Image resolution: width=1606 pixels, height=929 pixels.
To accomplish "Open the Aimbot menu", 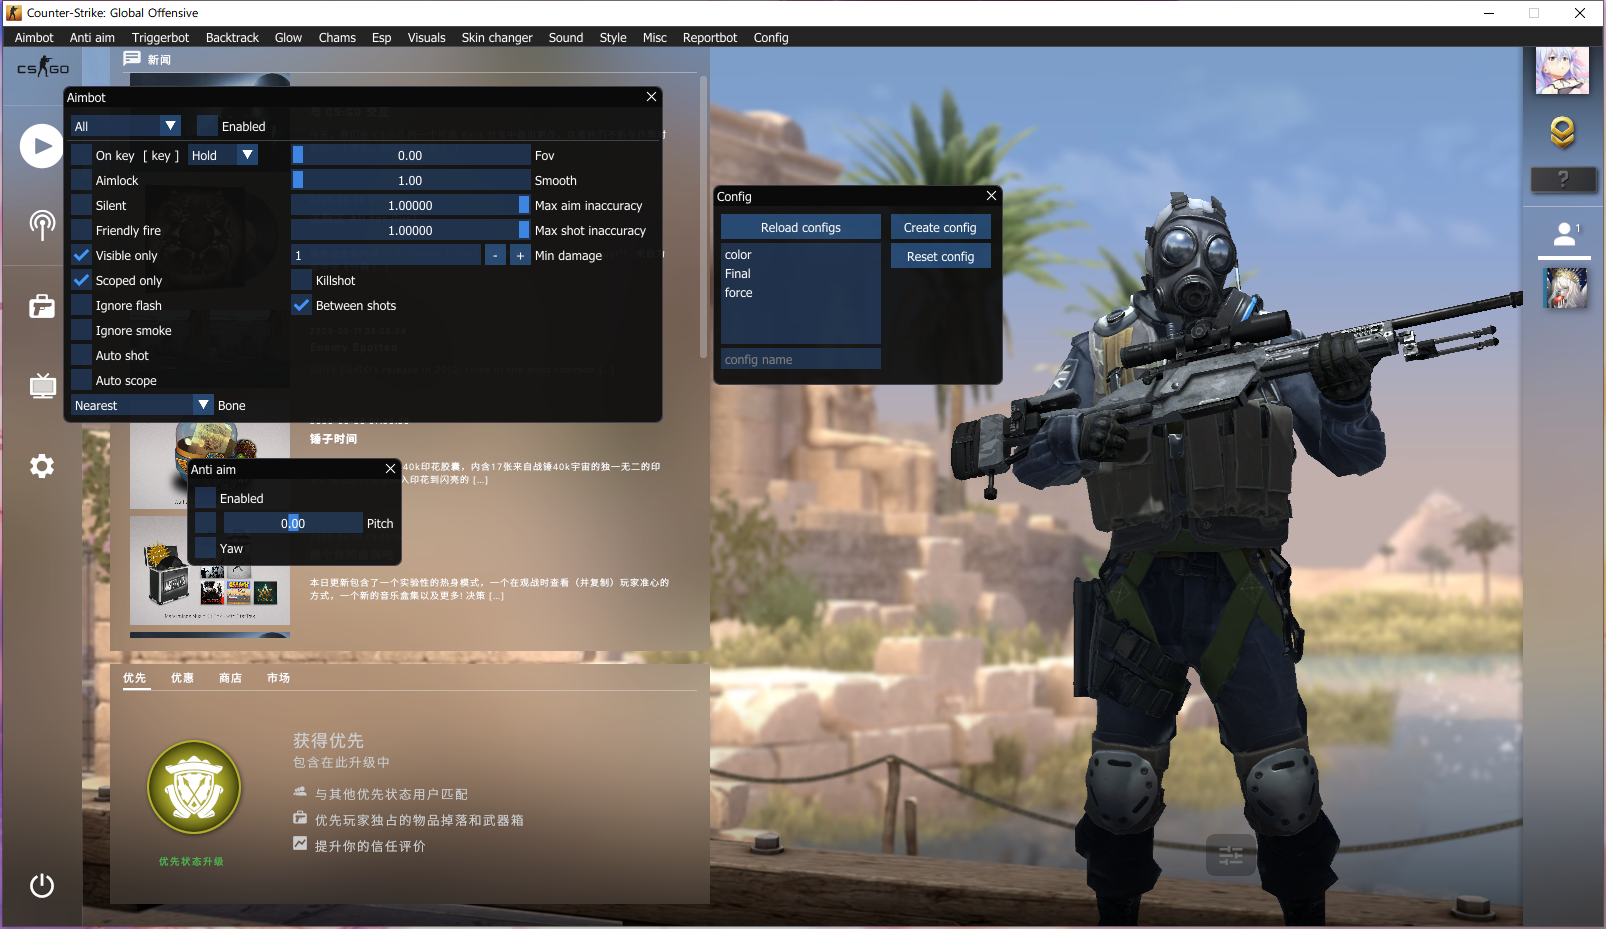I will (34, 37).
